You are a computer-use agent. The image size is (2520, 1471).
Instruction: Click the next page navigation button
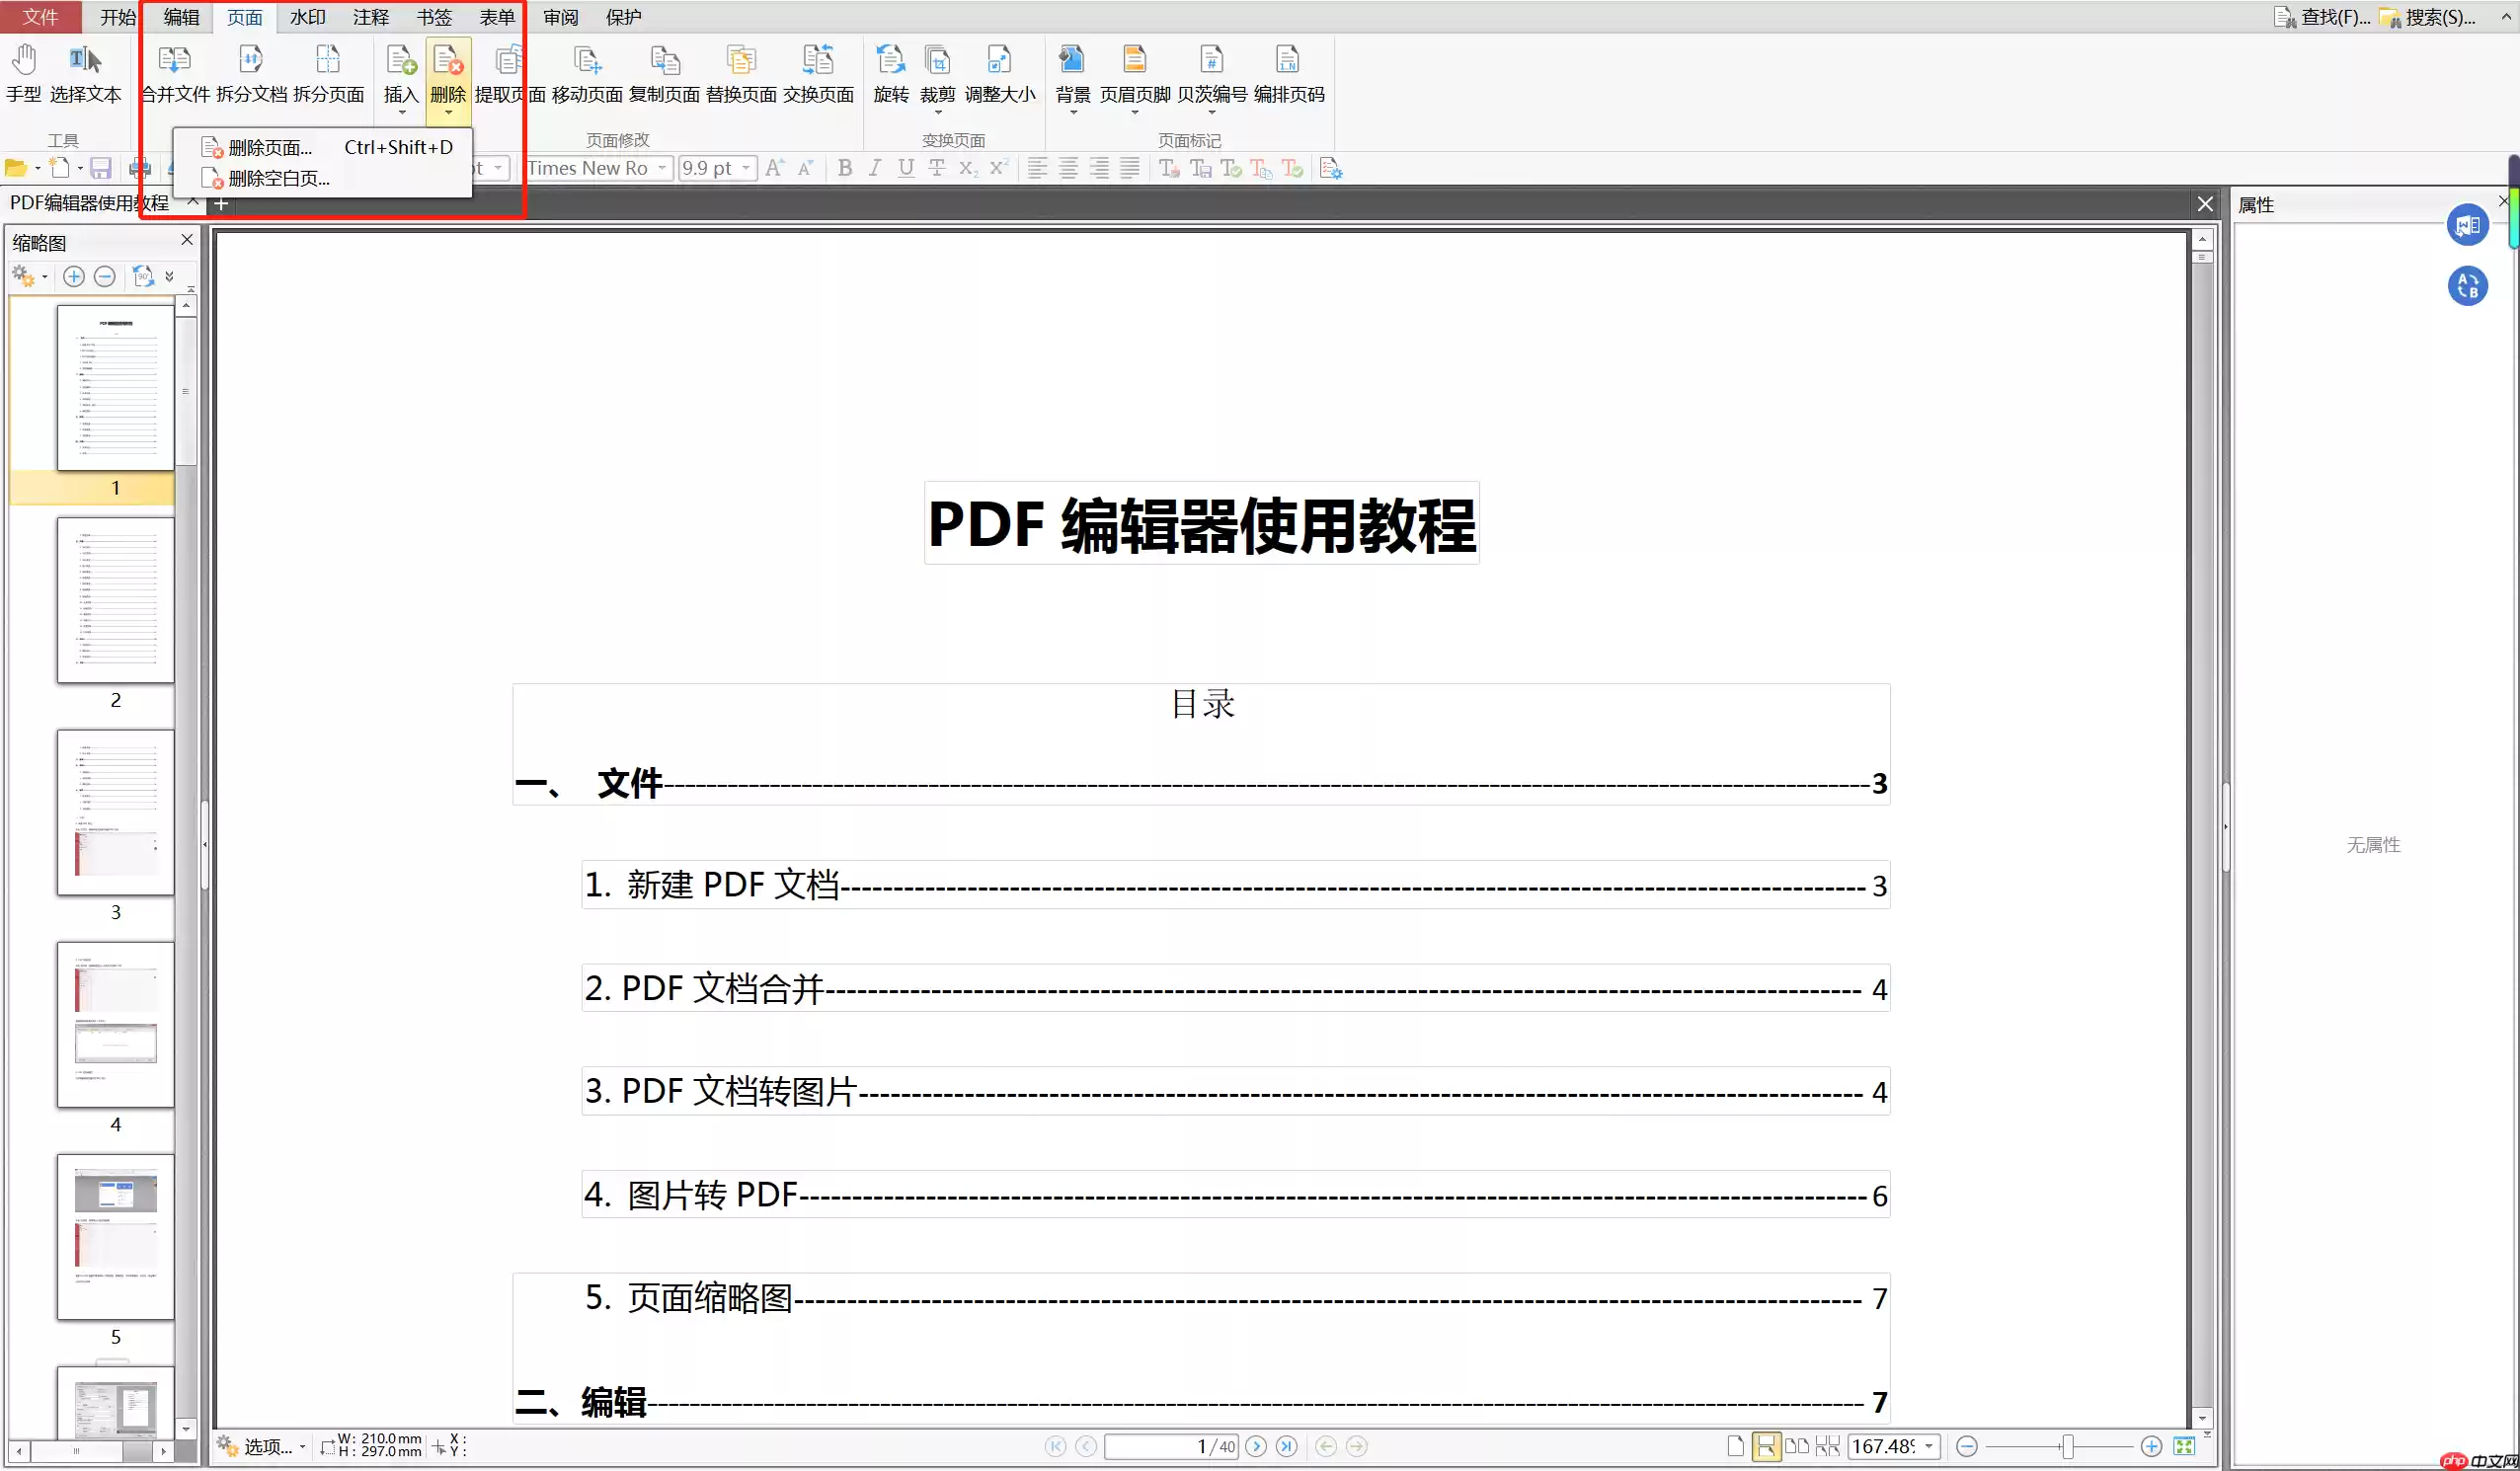pos(1256,1446)
